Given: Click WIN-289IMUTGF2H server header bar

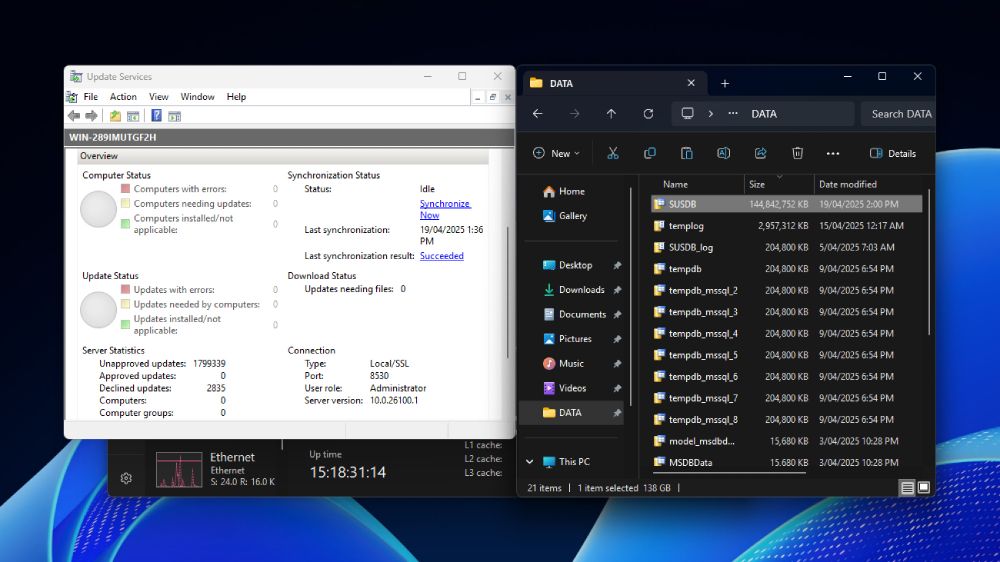Looking at the screenshot, I should click(x=290, y=137).
